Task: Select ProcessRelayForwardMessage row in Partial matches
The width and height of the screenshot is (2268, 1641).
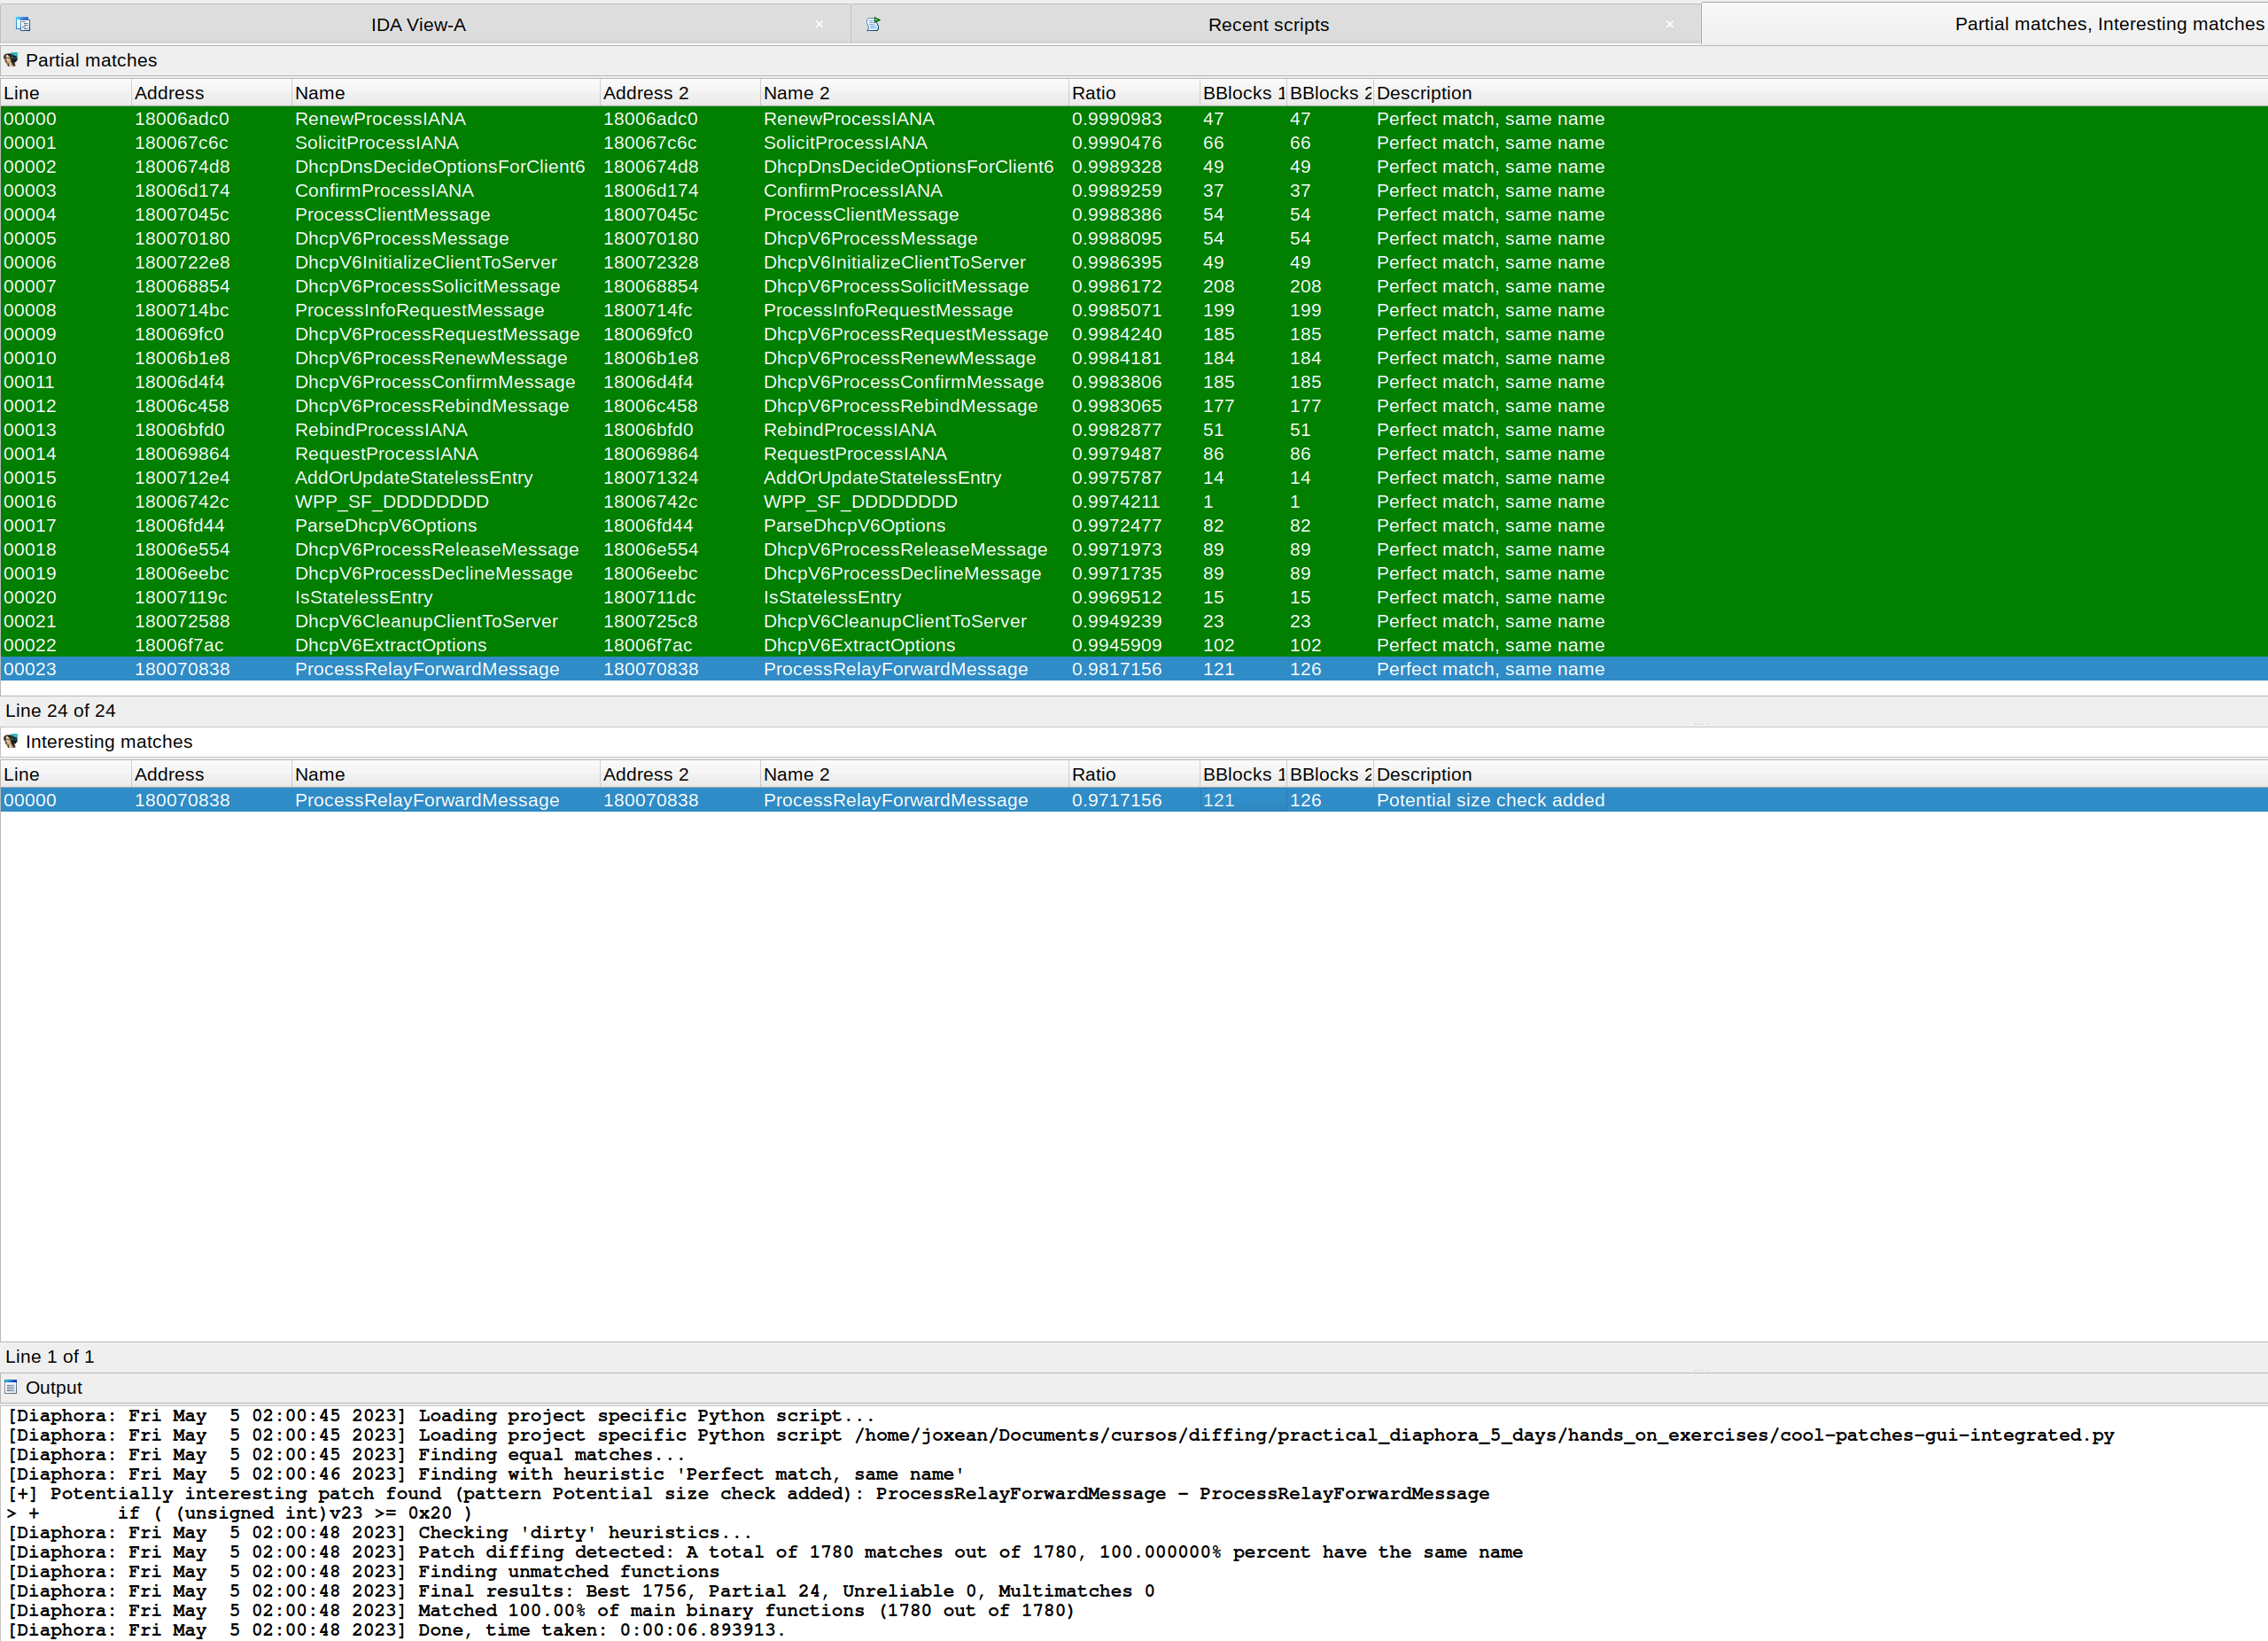Action: (x=426, y=669)
